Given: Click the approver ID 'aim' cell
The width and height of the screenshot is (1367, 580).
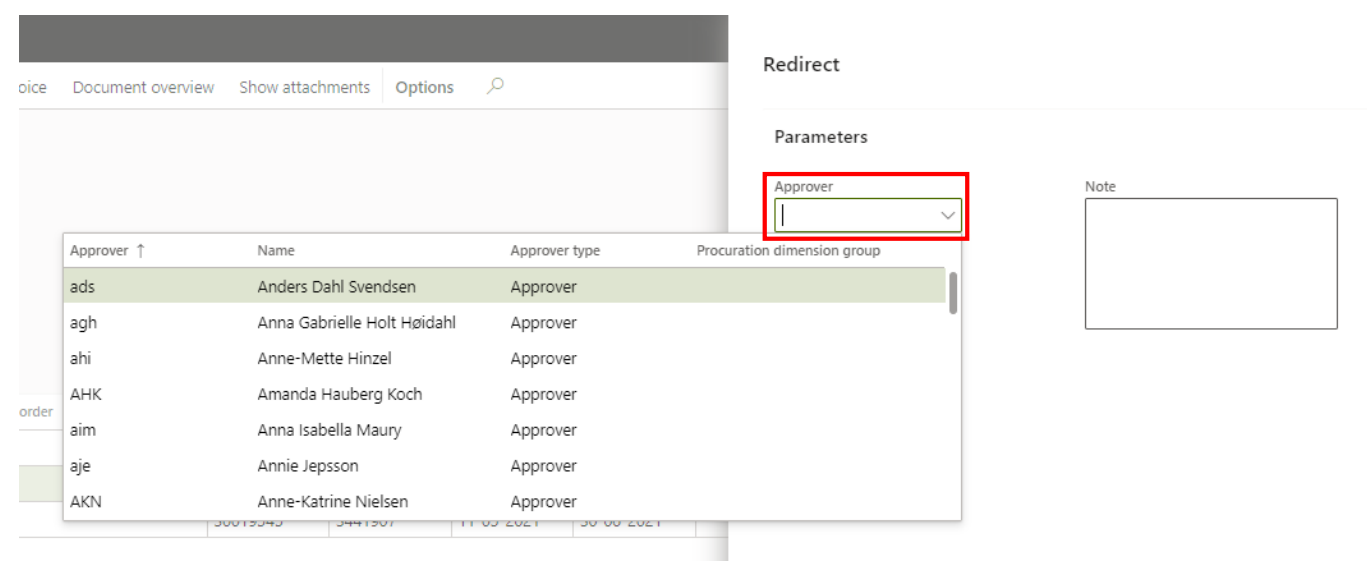Looking at the screenshot, I should point(83,431).
